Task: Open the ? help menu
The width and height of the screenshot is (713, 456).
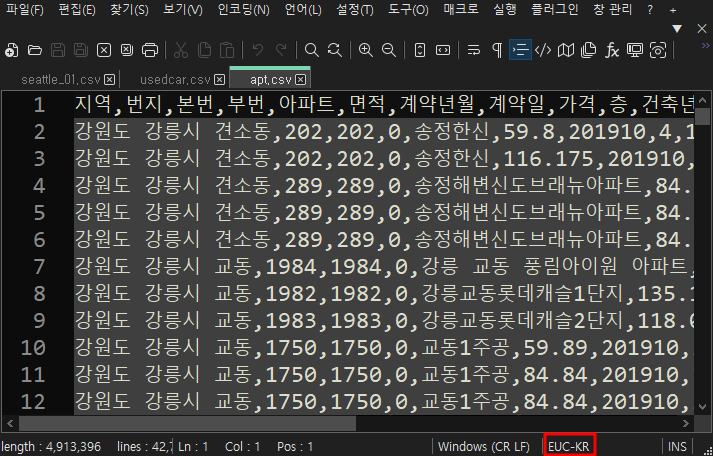Action: pos(650,10)
